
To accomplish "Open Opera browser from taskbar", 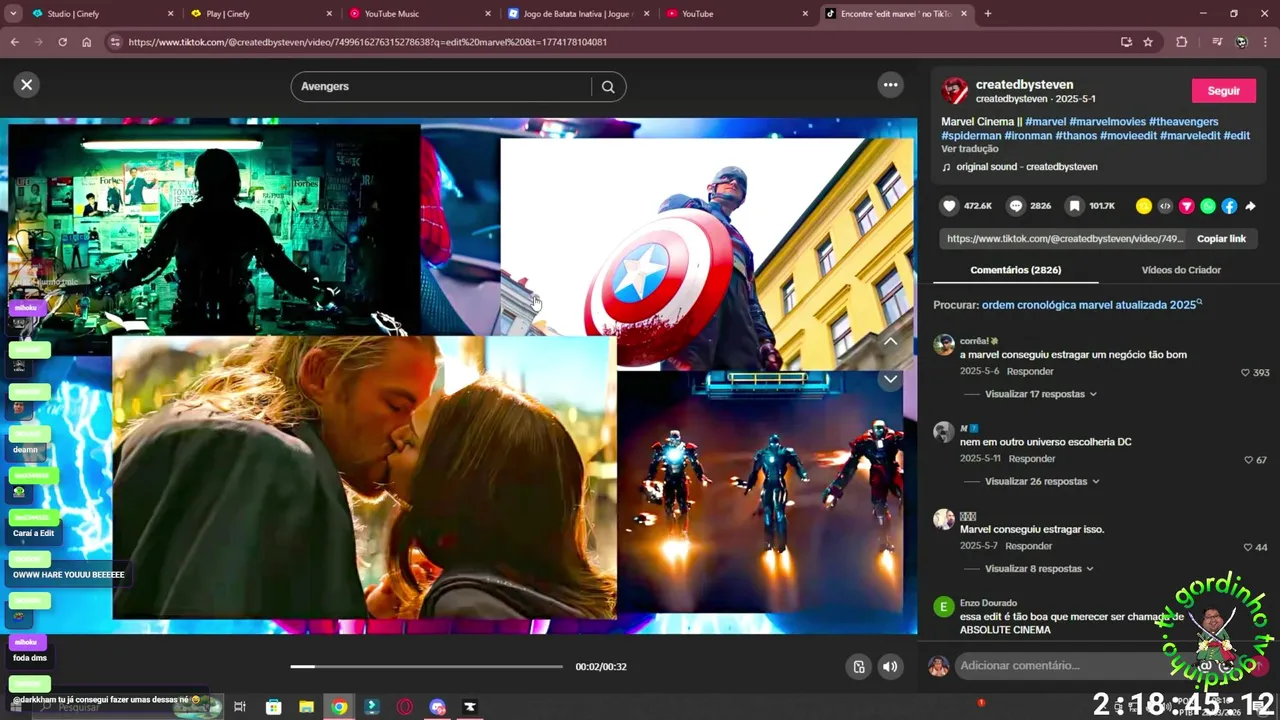I will 405,707.
